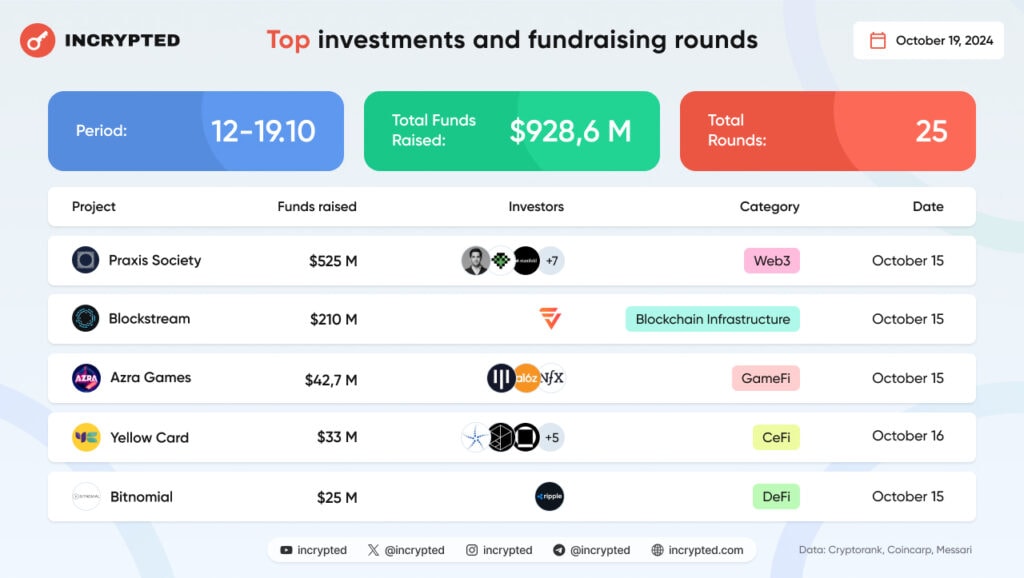Click the Bitnomial project logo
The width and height of the screenshot is (1024, 578).
click(x=86, y=496)
